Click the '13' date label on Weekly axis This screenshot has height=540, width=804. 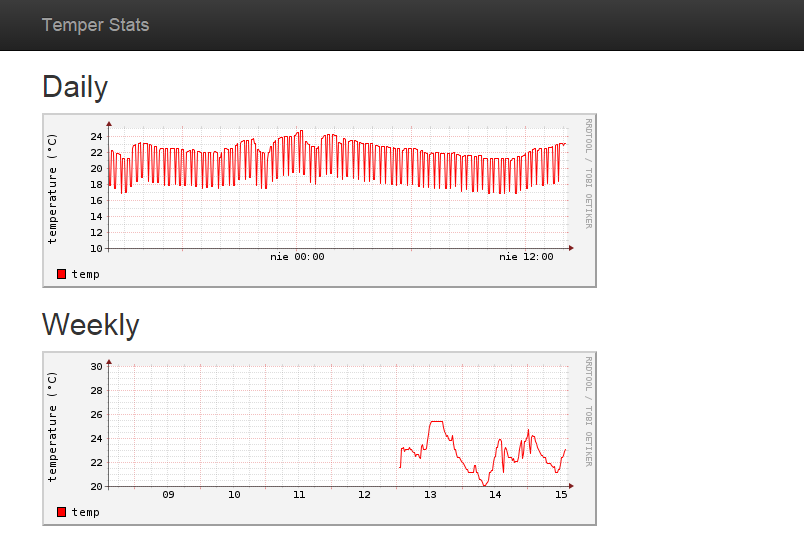click(x=430, y=494)
